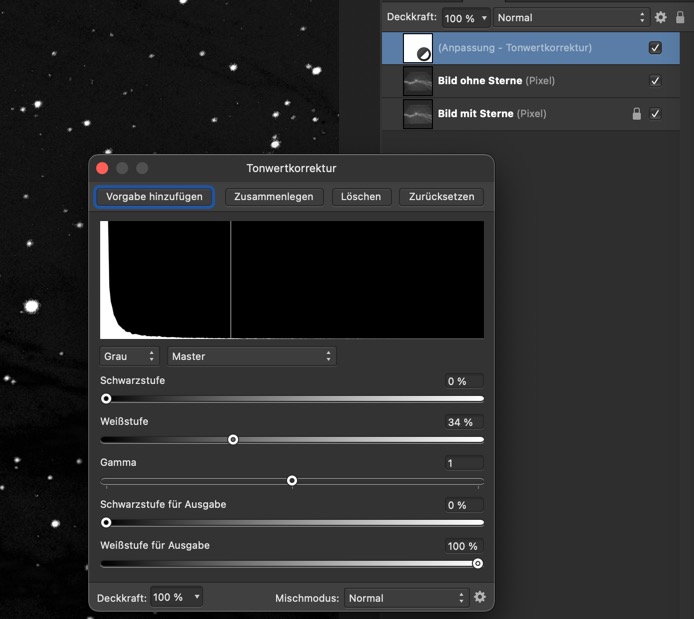Toggle visibility of Tonwertkorrektur adjustment layer
Viewport: 694px width, 619px height.
[x=655, y=48]
